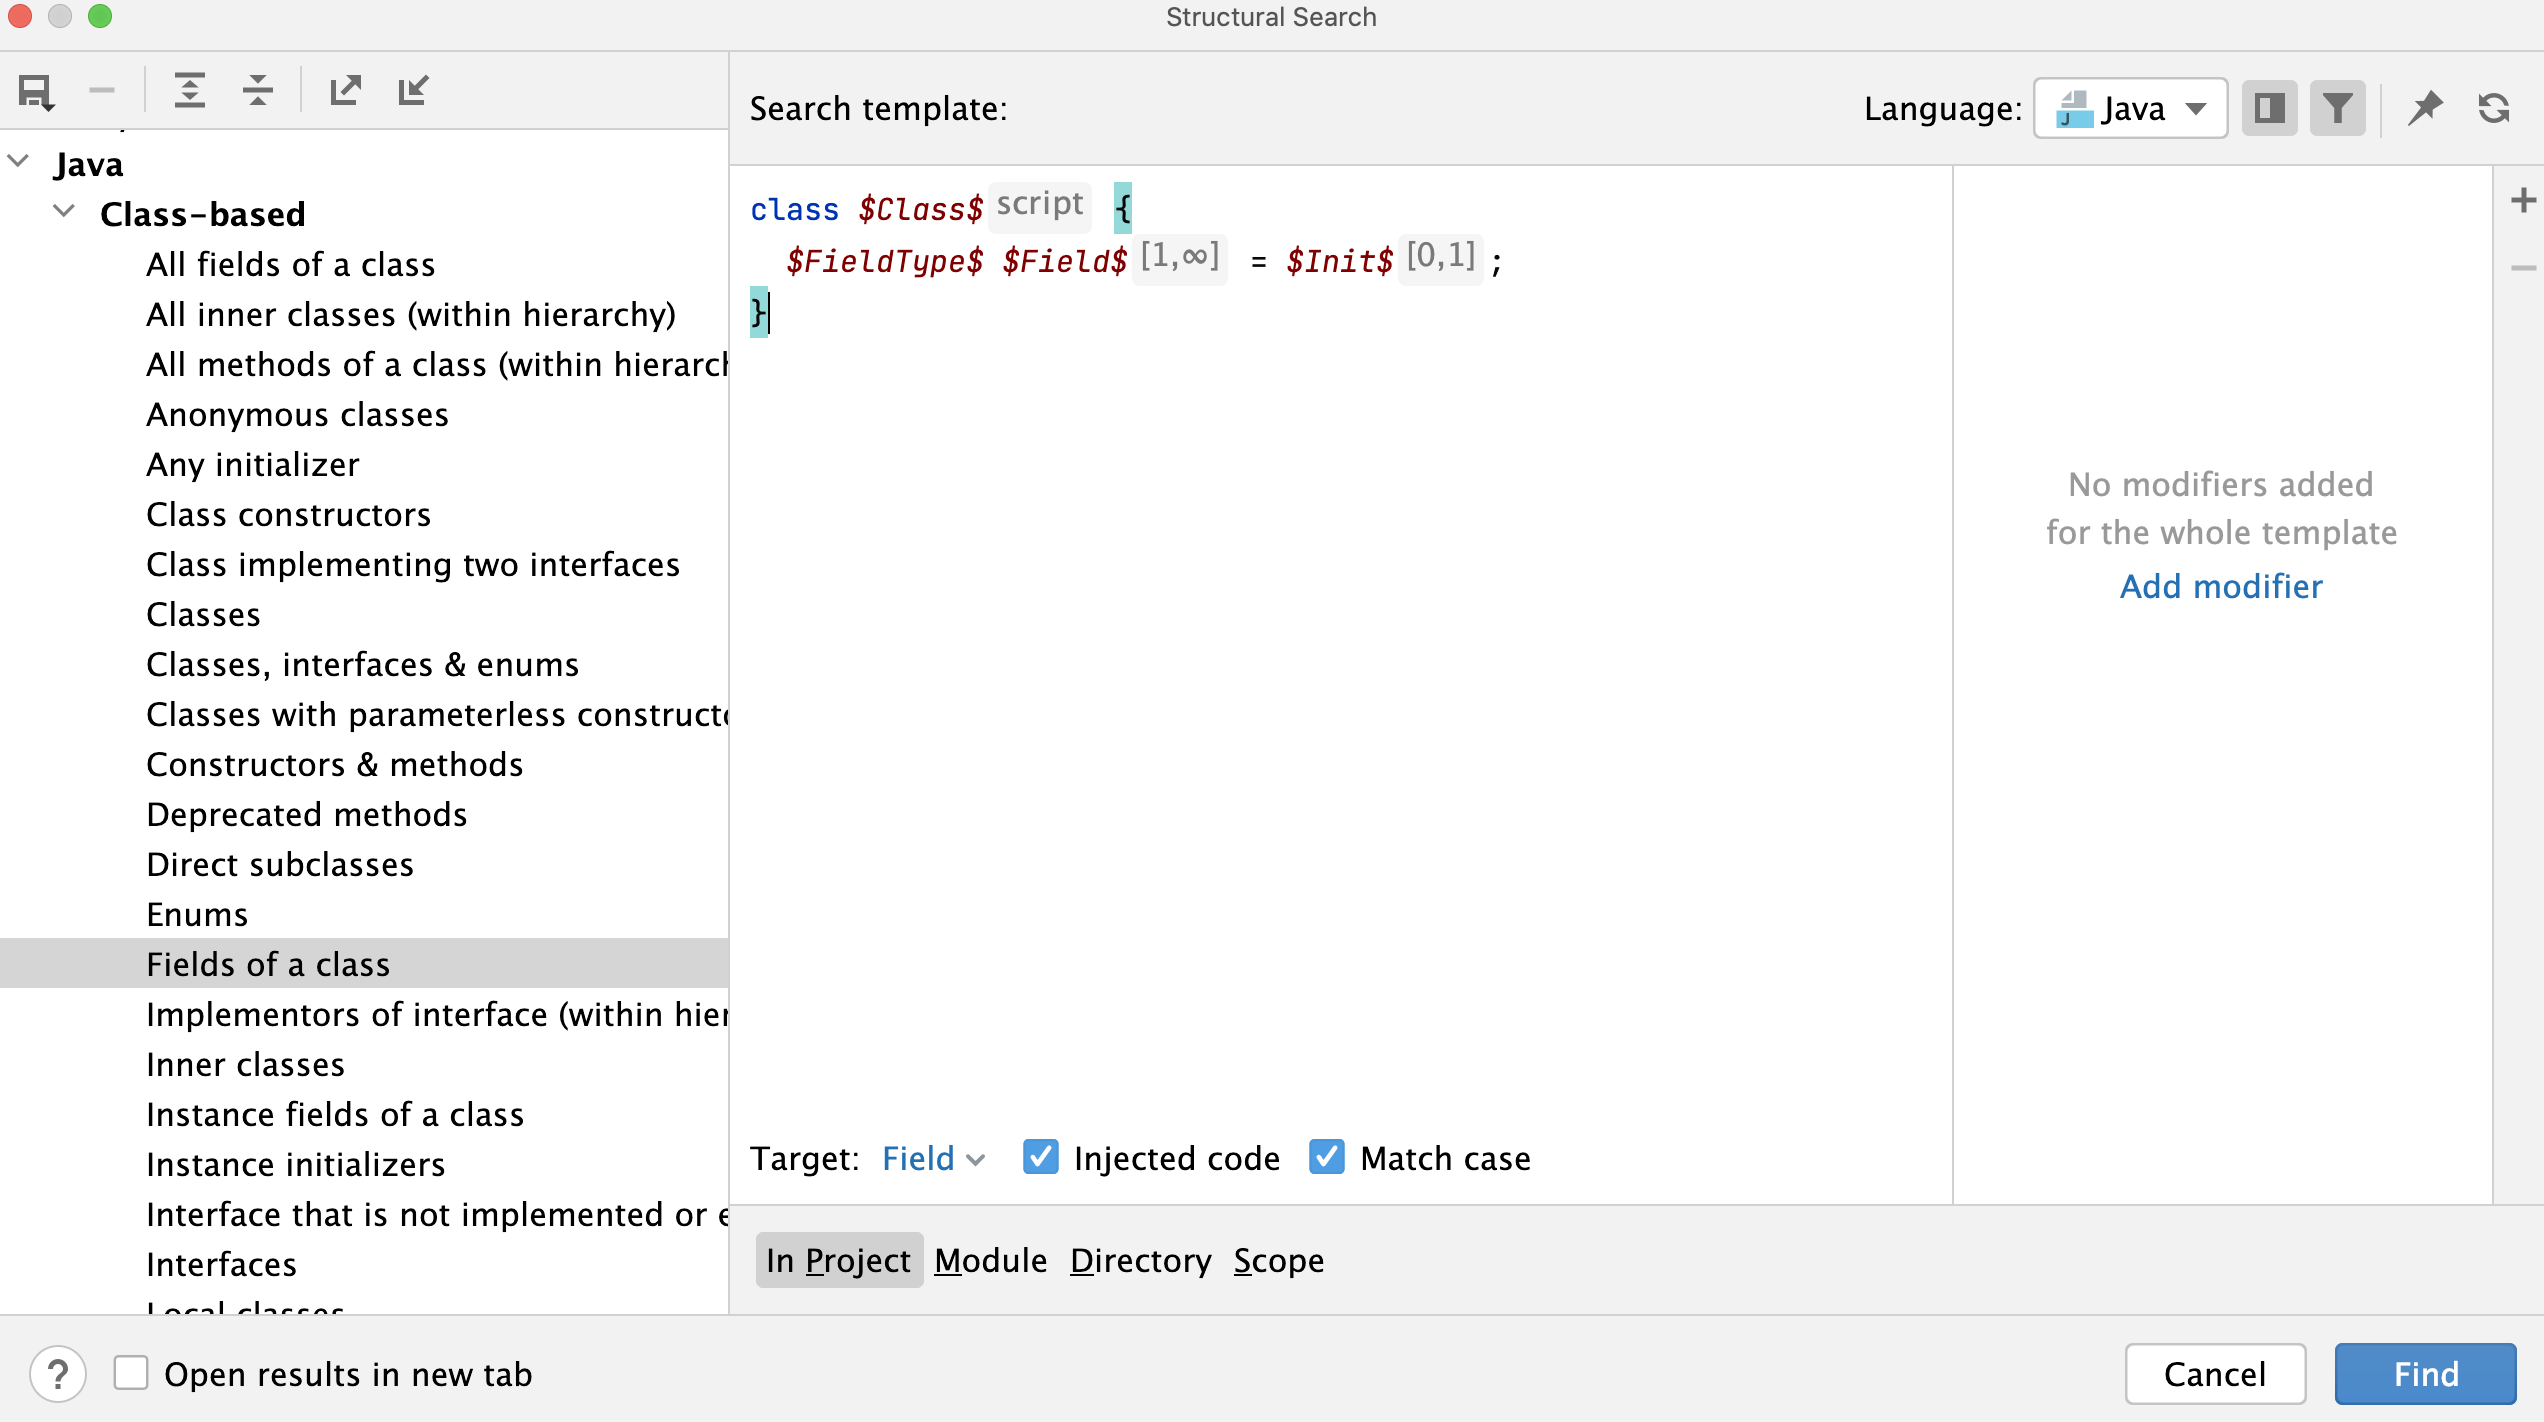Click the collapse all icon in left panel

tap(253, 91)
